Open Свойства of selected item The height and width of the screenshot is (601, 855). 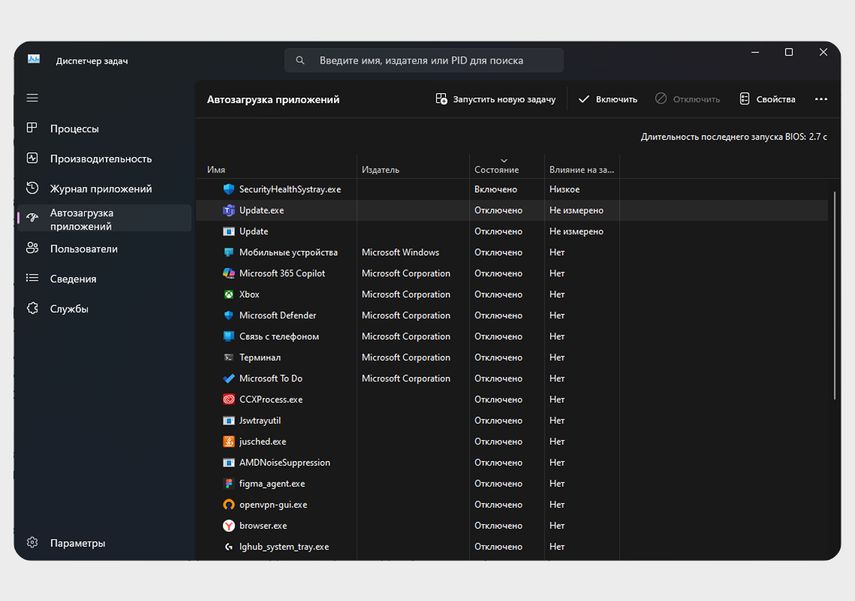[767, 99]
